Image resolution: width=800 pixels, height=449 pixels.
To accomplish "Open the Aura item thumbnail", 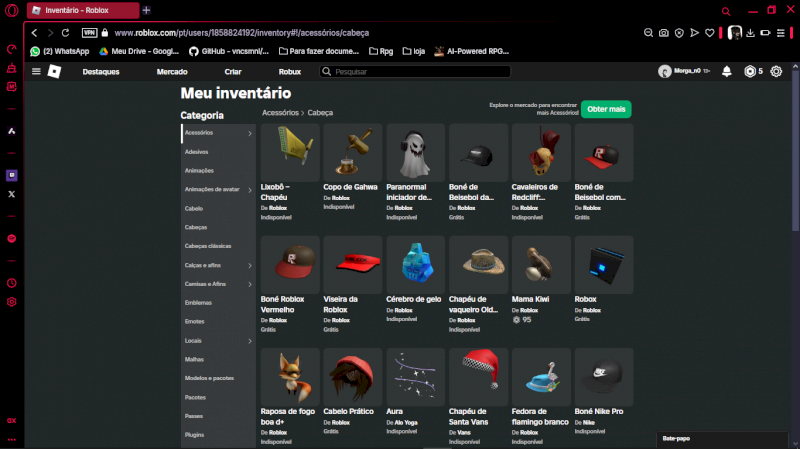I will click(x=415, y=377).
